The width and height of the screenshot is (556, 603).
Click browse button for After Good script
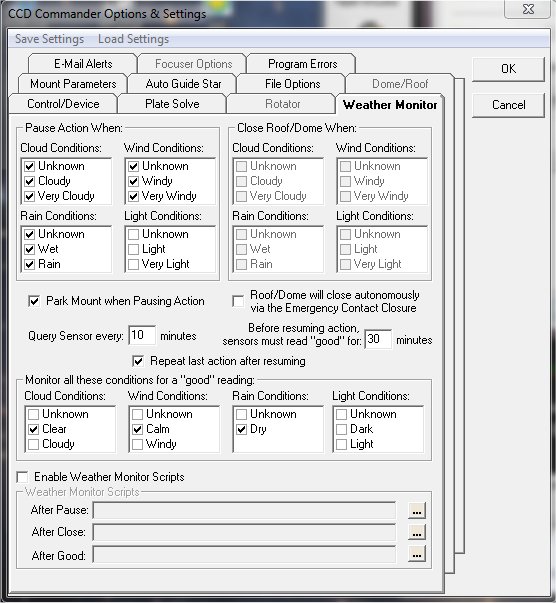tap(417, 555)
